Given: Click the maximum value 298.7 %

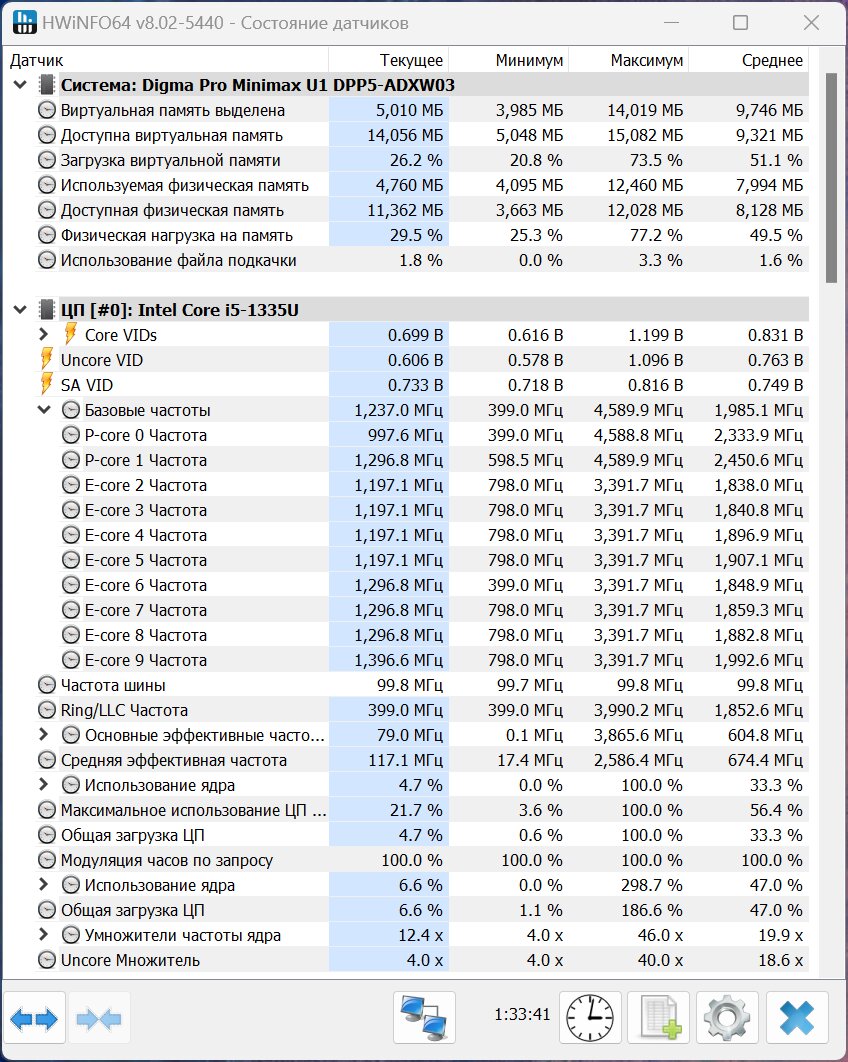Looking at the screenshot, I should pos(652,885).
